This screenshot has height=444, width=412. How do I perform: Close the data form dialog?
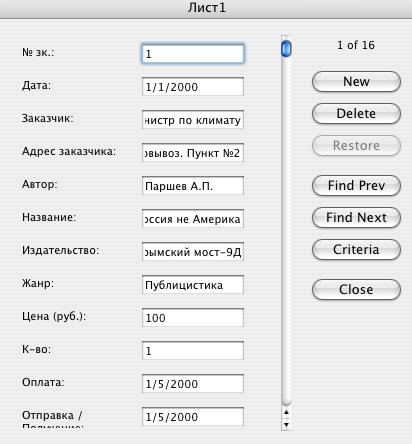point(356,290)
